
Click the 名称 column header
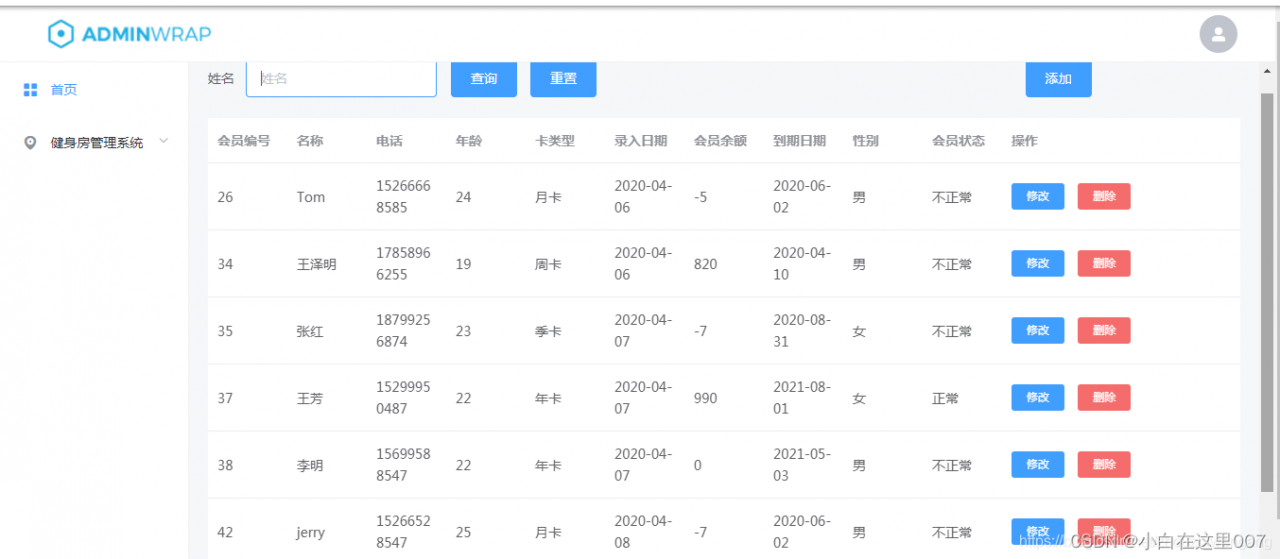[x=310, y=141]
